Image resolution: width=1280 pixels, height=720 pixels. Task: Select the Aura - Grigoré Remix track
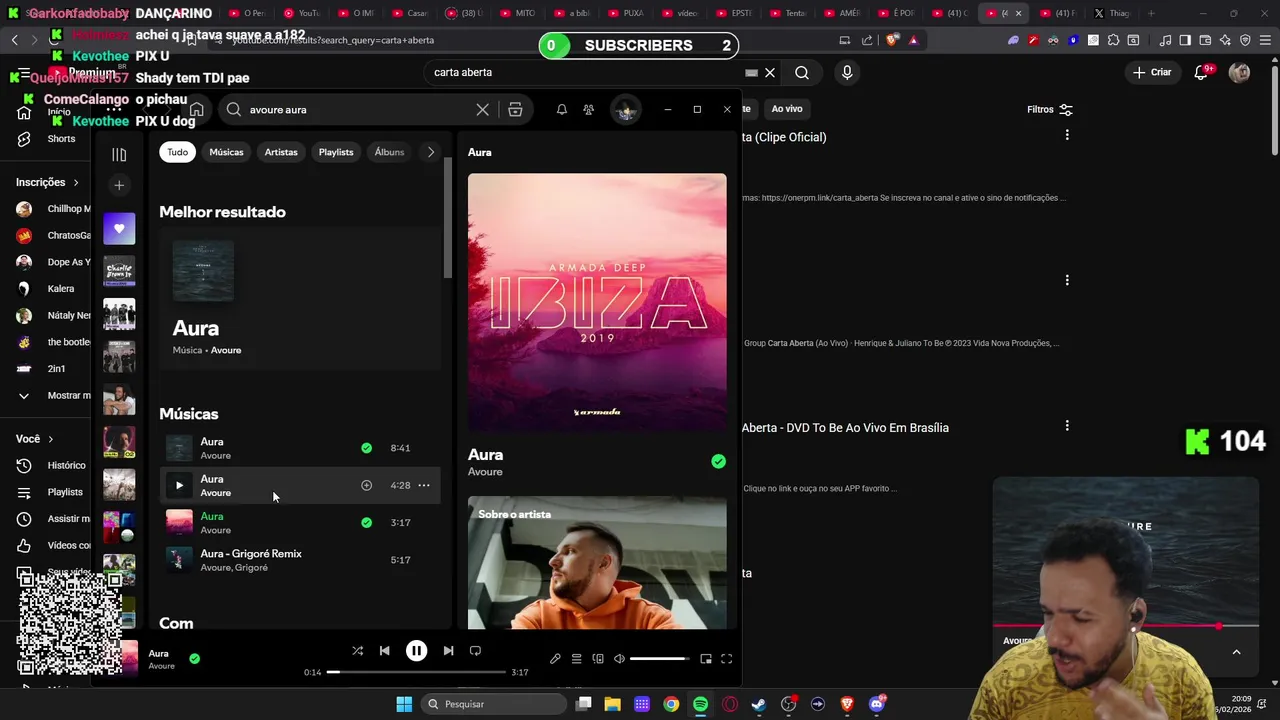pyautogui.click(x=298, y=560)
